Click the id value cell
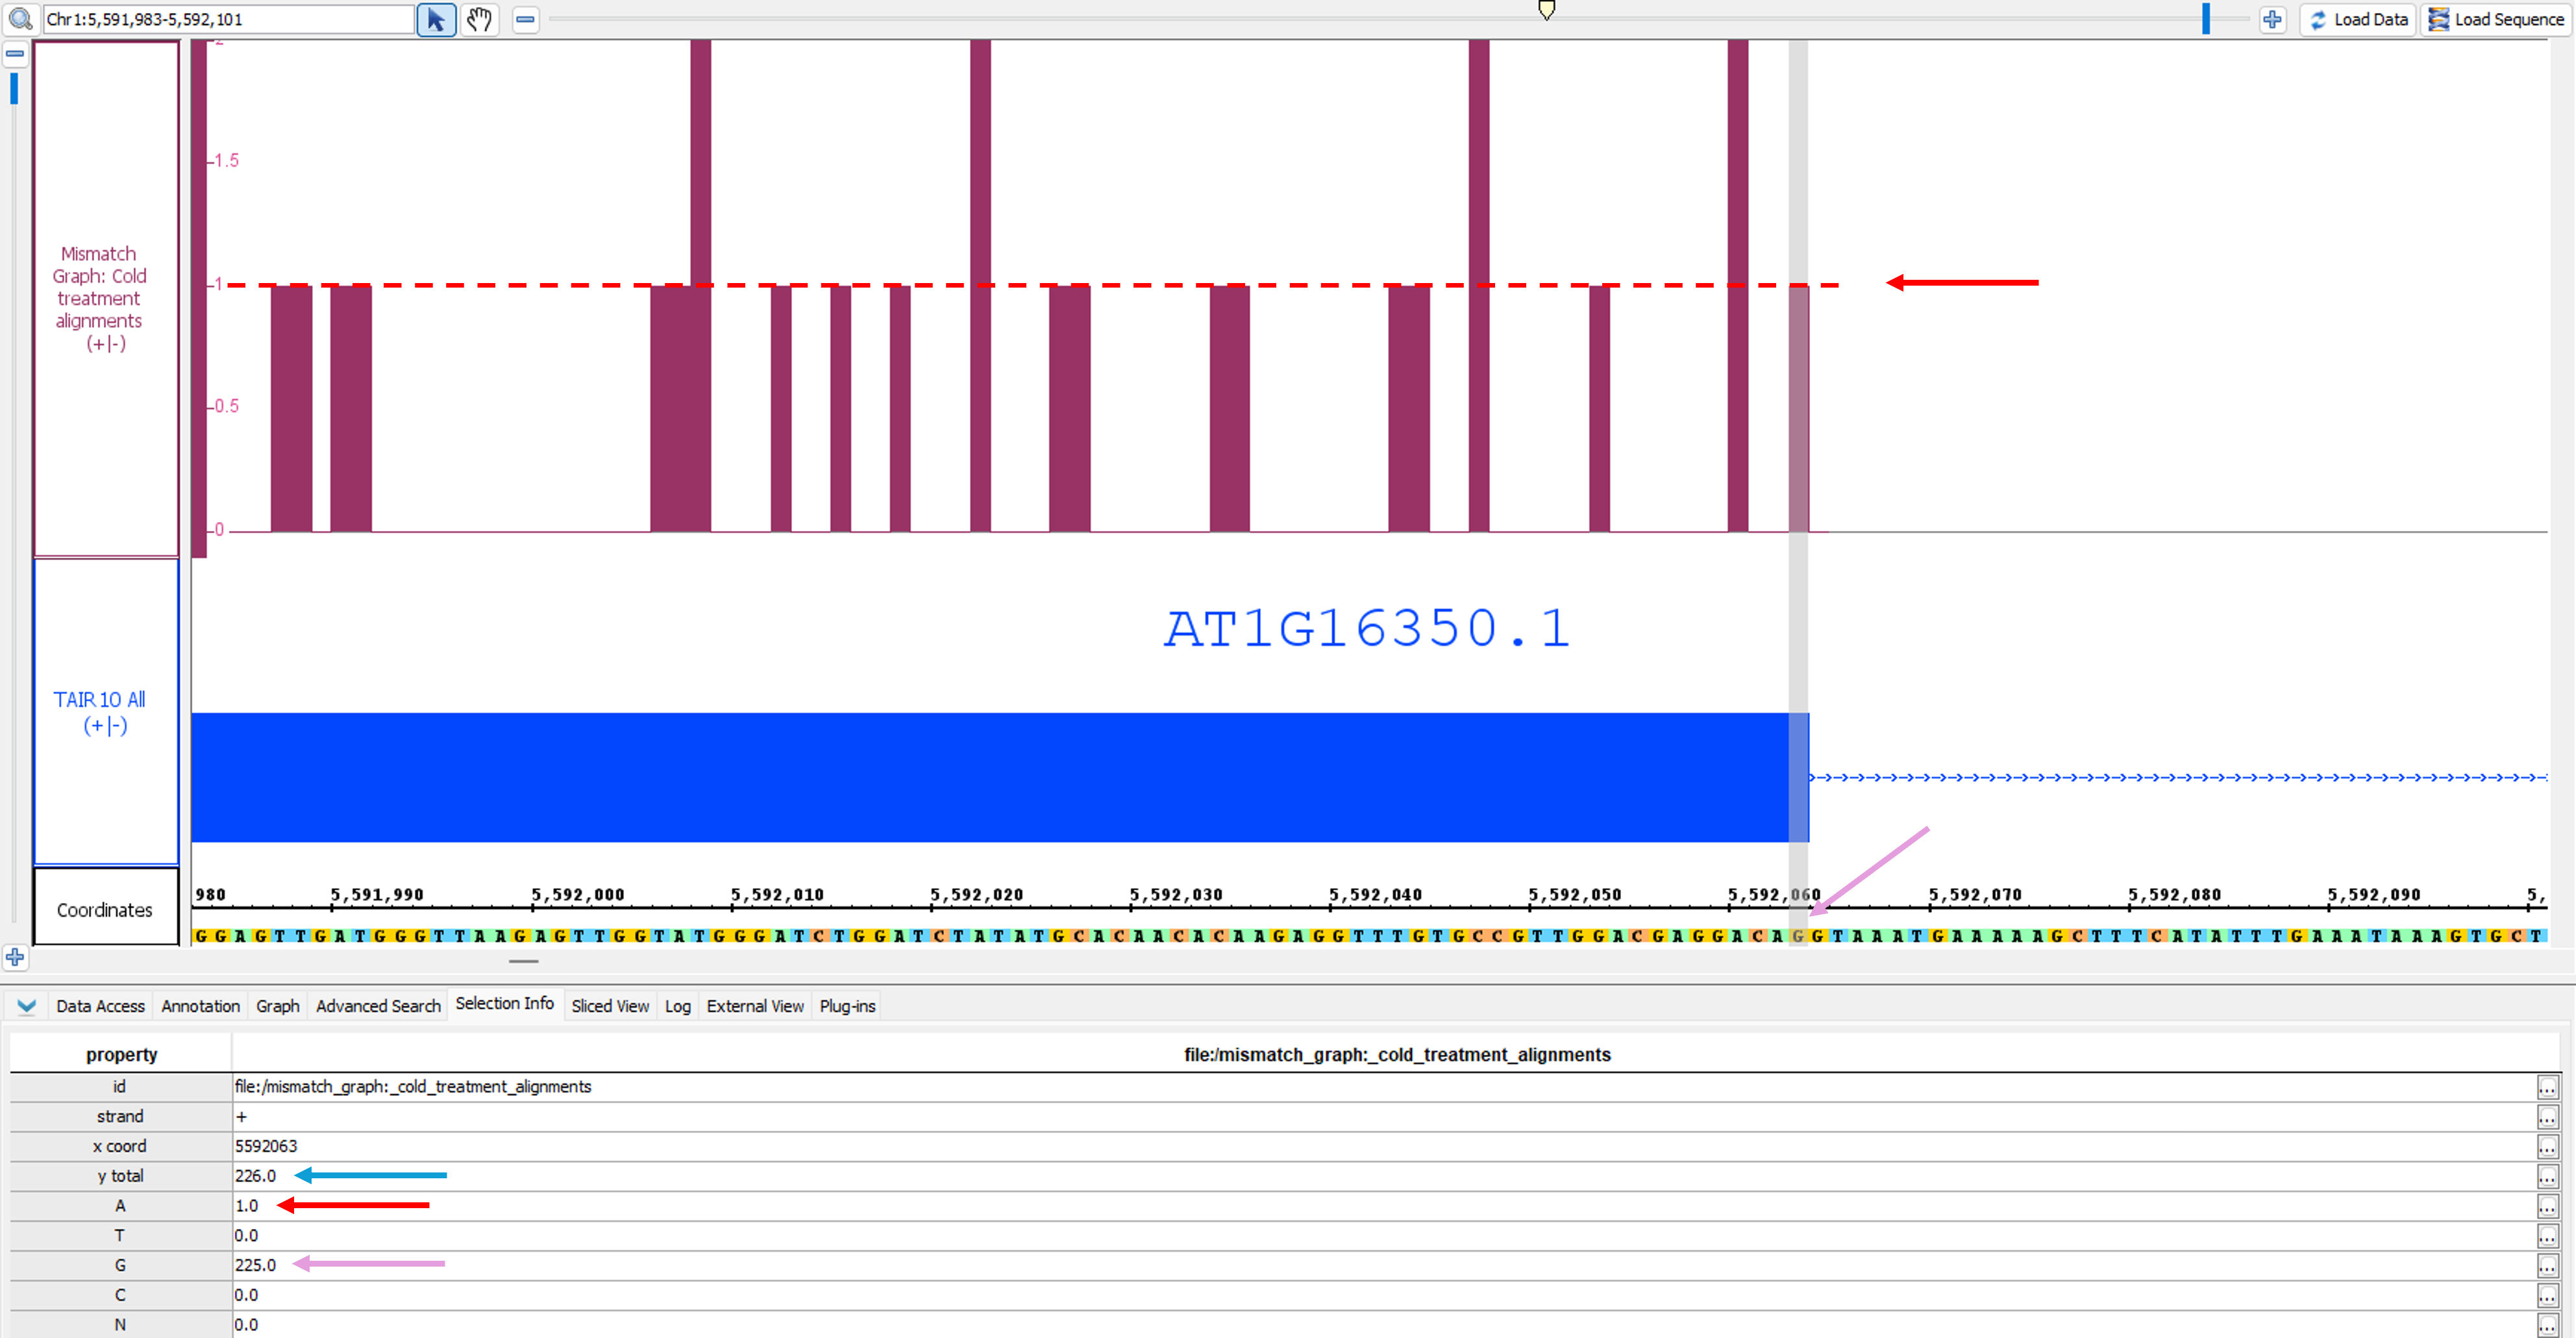Viewport: 2576px width, 1338px height. point(1384,1087)
